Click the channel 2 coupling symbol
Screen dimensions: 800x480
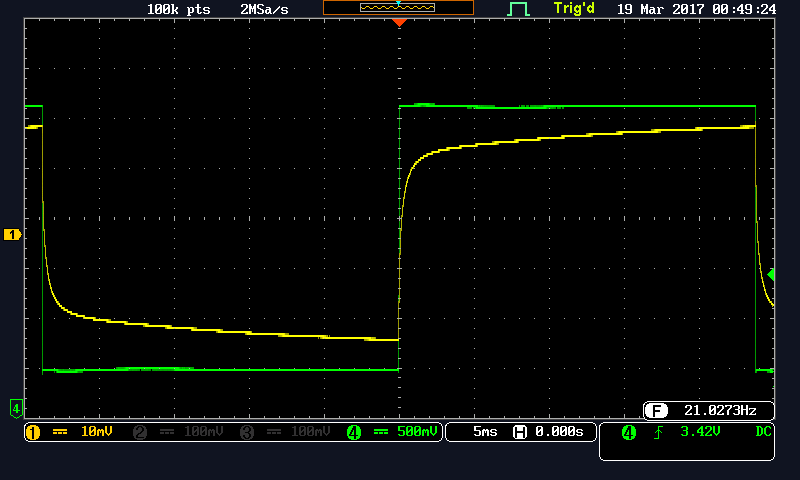click(166, 432)
